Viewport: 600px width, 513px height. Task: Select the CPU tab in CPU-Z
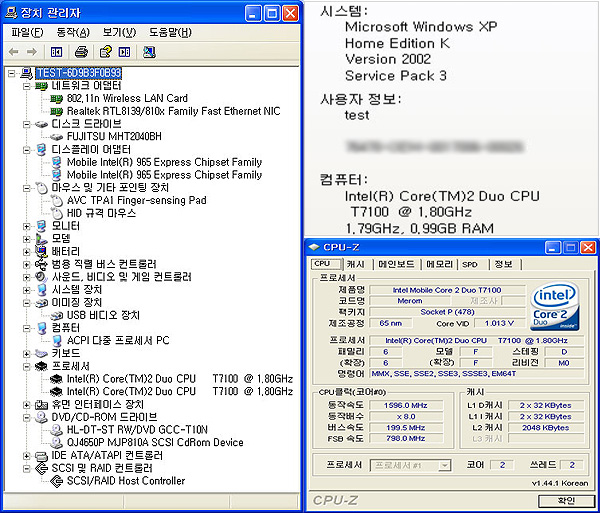click(326, 264)
